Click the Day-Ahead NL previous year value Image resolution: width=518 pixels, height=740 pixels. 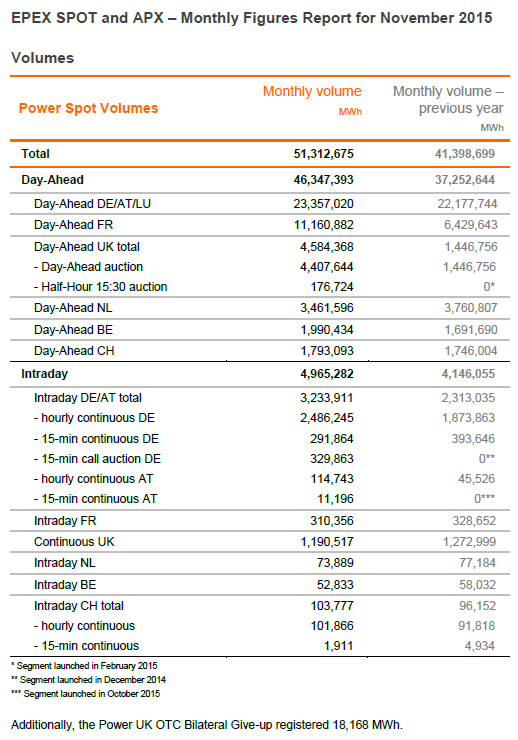click(470, 308)
